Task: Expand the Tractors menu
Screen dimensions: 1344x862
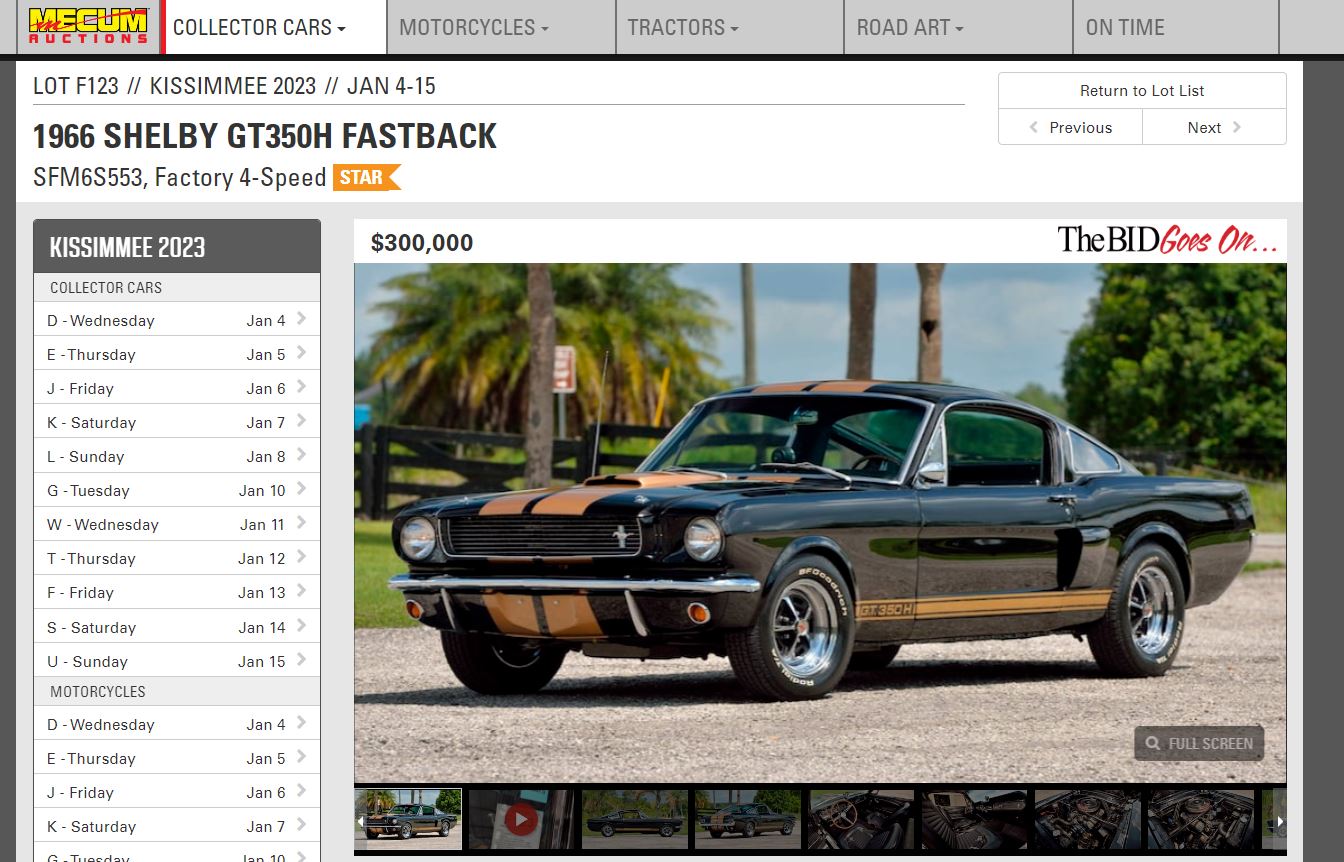Action: click(x=683, y=28)
